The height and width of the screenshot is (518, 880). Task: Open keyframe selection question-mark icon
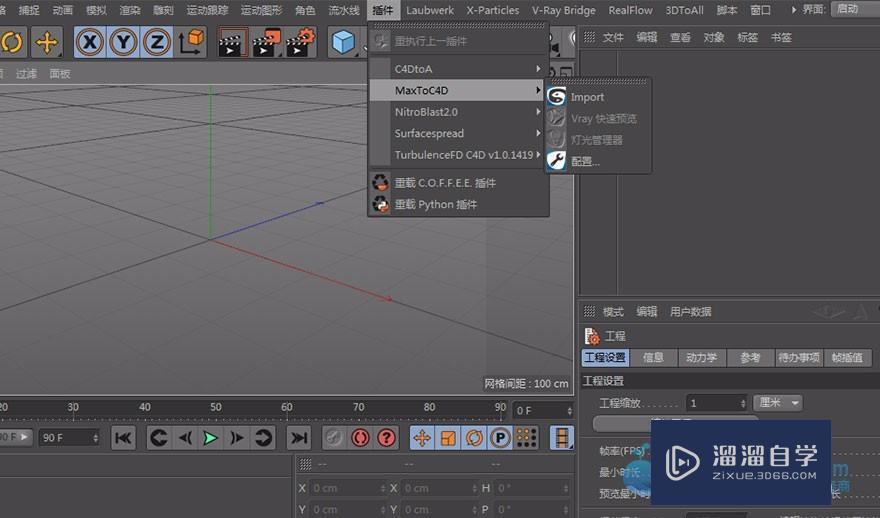coord(386,438)
